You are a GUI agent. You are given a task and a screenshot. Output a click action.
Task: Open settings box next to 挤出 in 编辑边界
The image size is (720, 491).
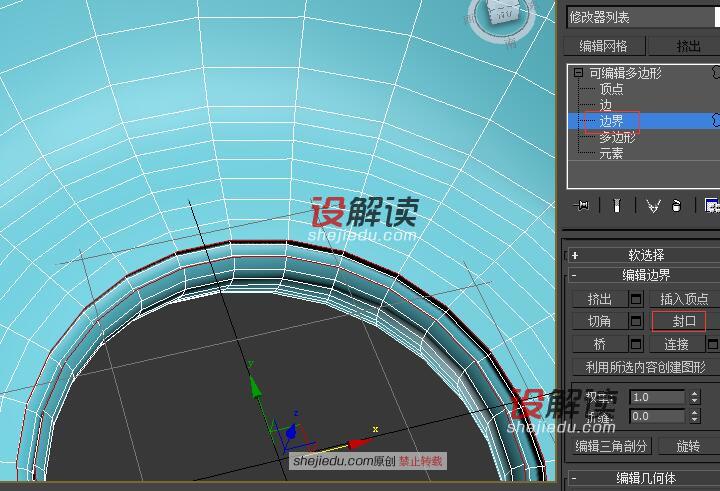[x=636, y=299]
